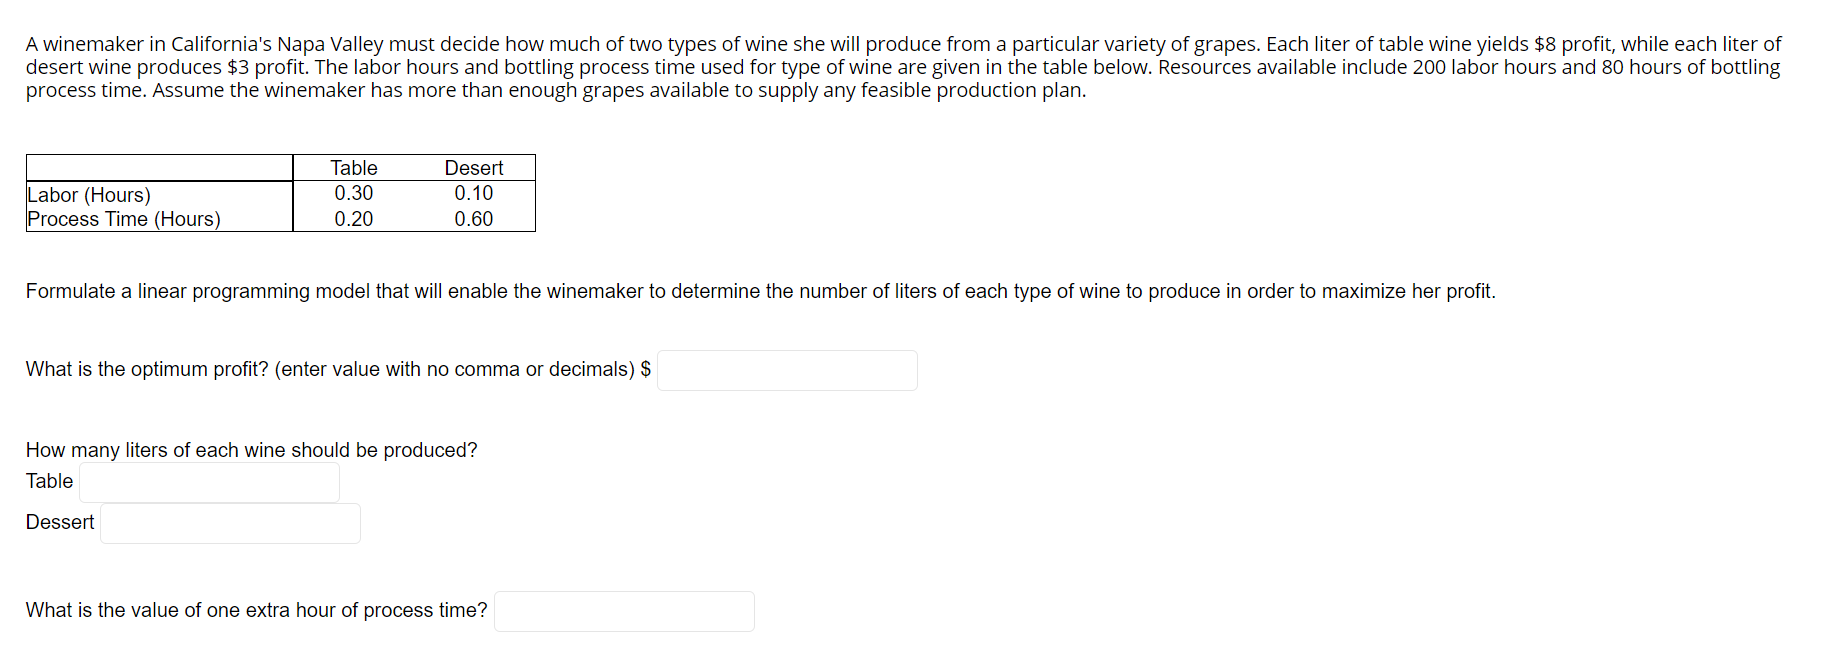Image resolution: width=1821 pixels, height=646 pixels.
Task: Select the Table column header cell
Action: tap(354, 167)
